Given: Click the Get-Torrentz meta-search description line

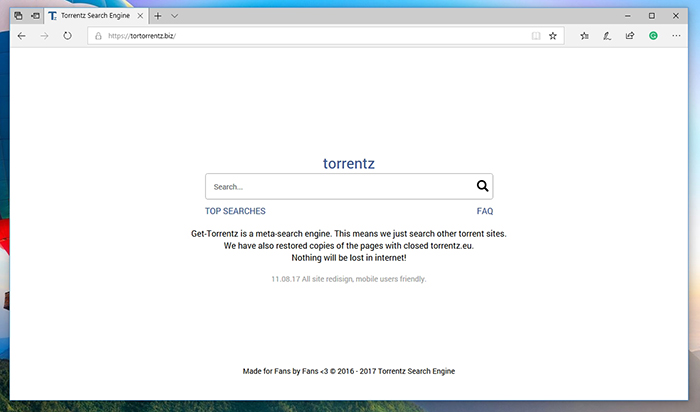Looking at the screenshot, I should [x=349, y=233].
